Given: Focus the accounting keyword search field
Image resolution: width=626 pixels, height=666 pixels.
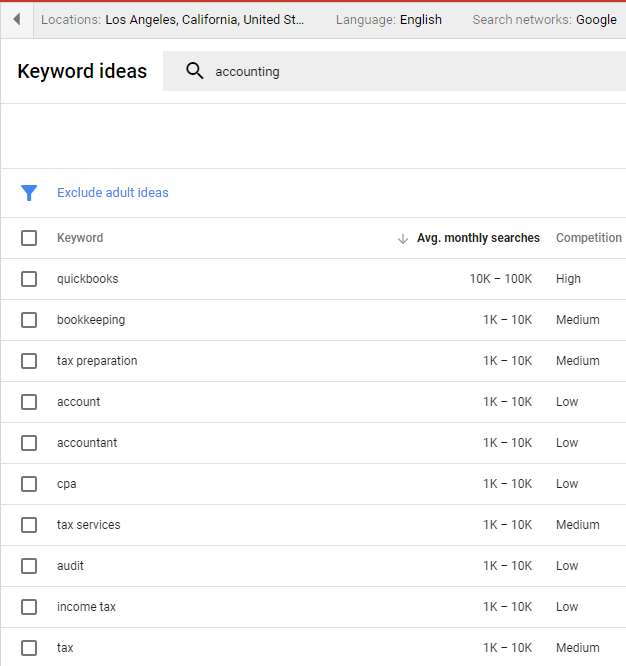Looking at the screenshot, I should [394, 71].
